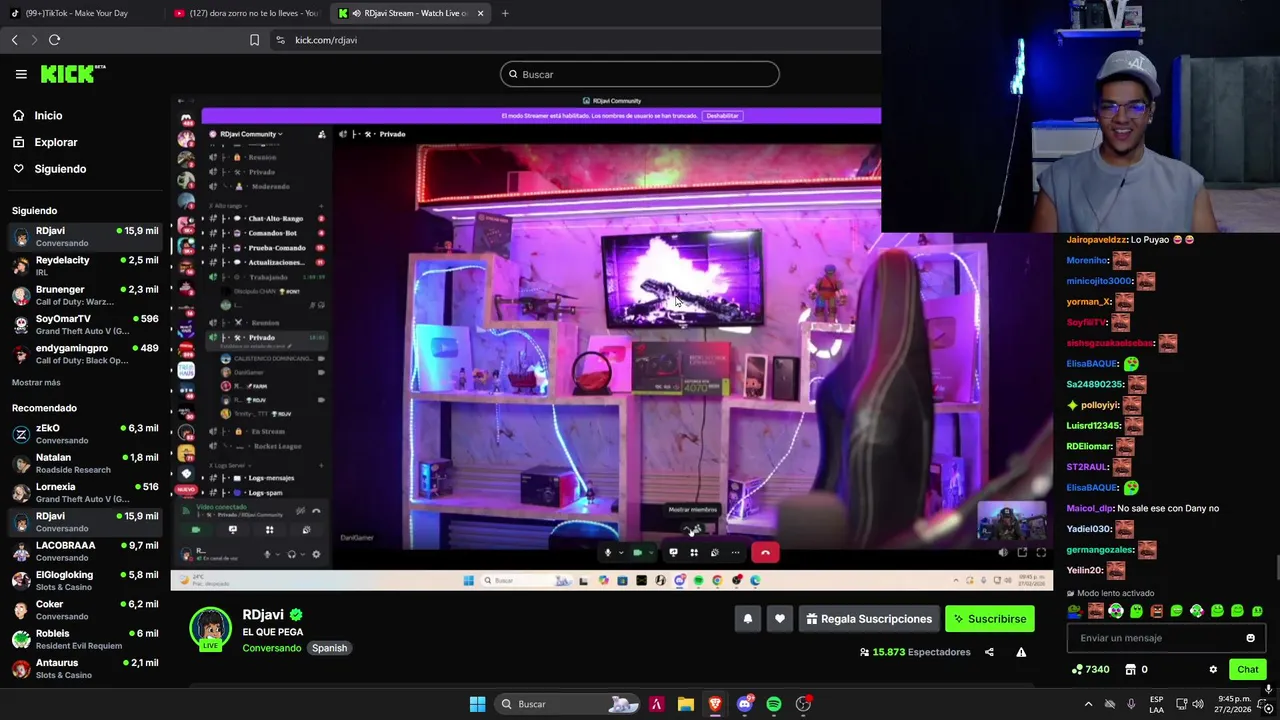1280x720 pixels.
Task: Open File Explorer from the taskbar
Action: coord(685,704)
